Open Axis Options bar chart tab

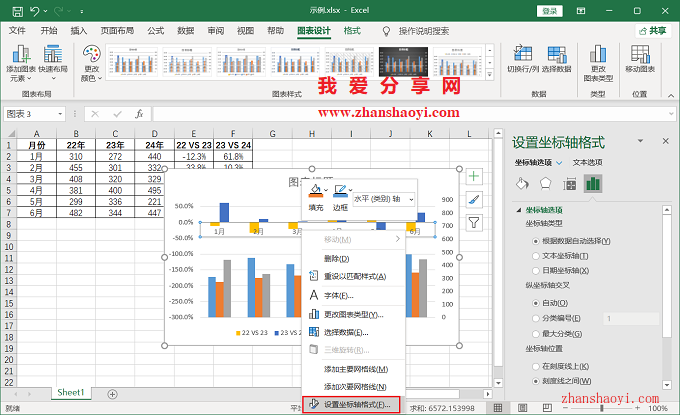(x=592, y=184)
